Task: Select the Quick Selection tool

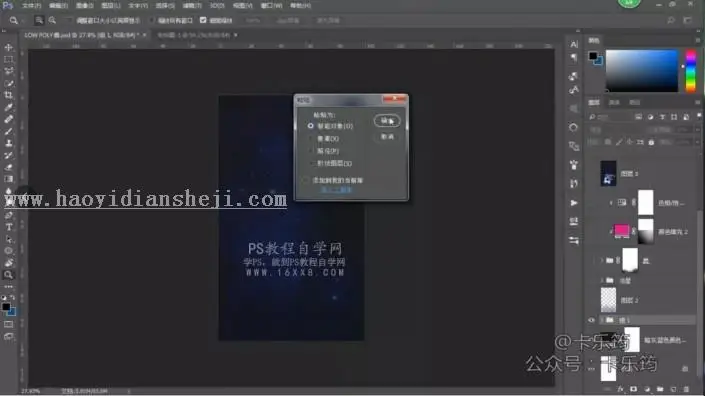Action: [x=9, y=83]
